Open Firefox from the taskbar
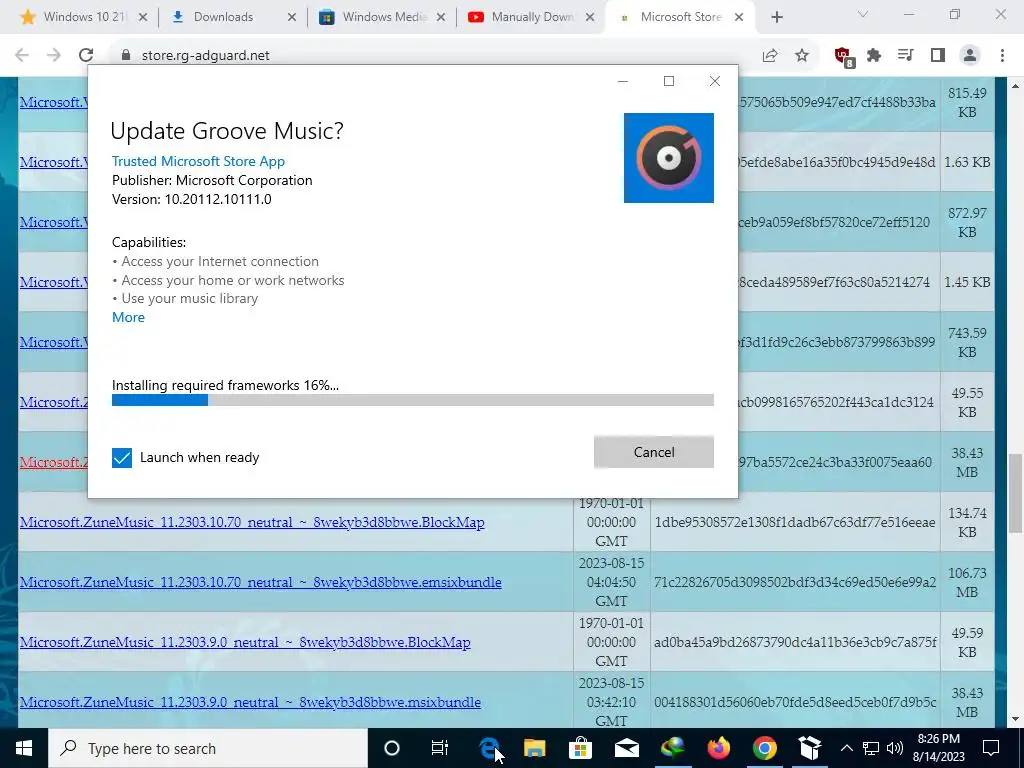The width and height of the screenshot is (1024, 768). coord(718,748)
